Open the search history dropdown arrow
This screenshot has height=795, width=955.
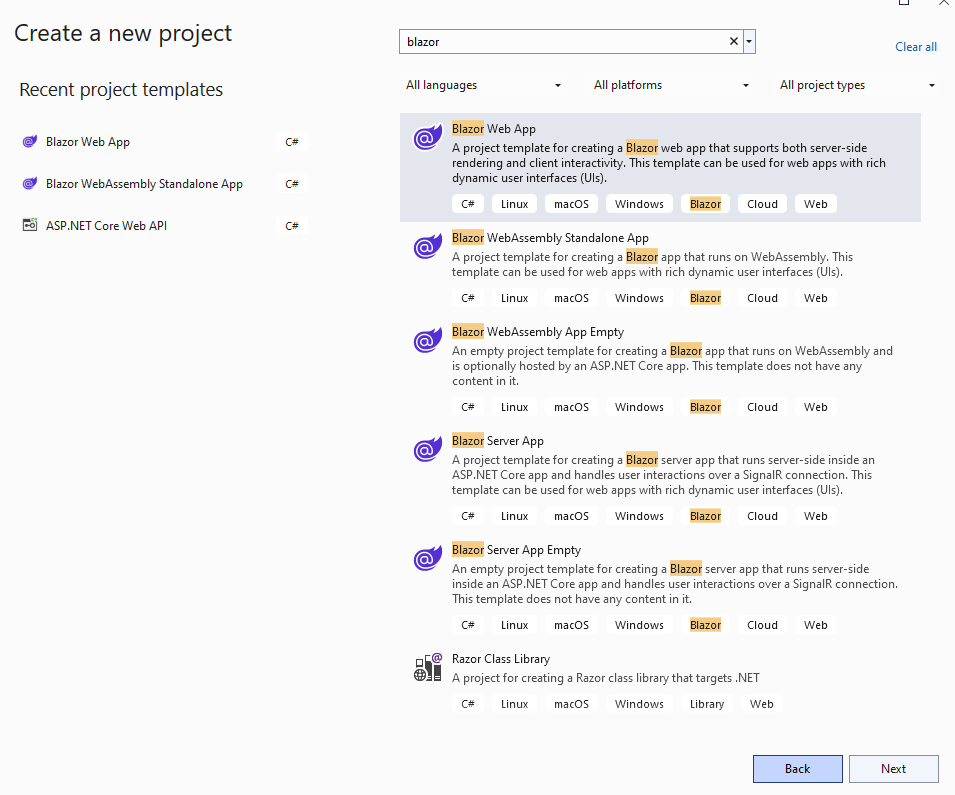(749, 41)
